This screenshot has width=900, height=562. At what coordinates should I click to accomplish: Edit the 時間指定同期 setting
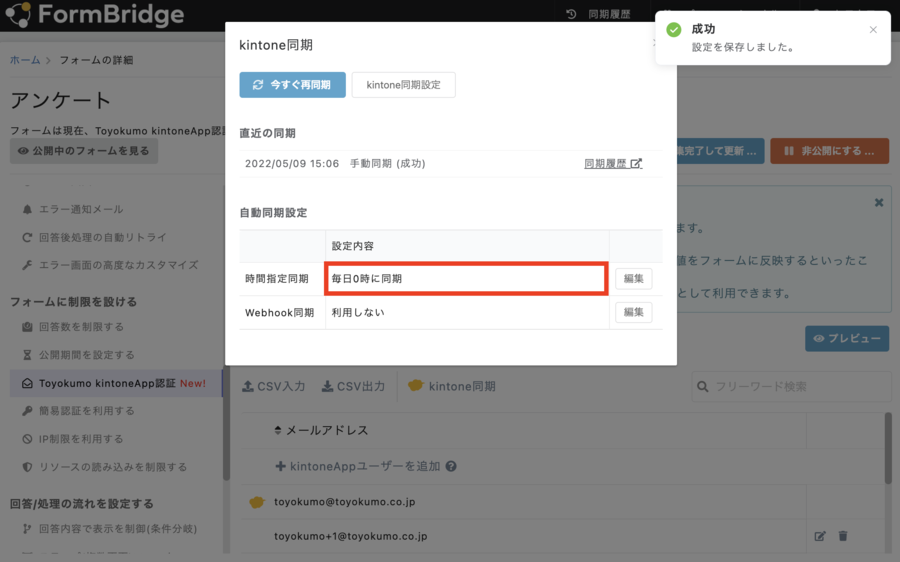634,278
